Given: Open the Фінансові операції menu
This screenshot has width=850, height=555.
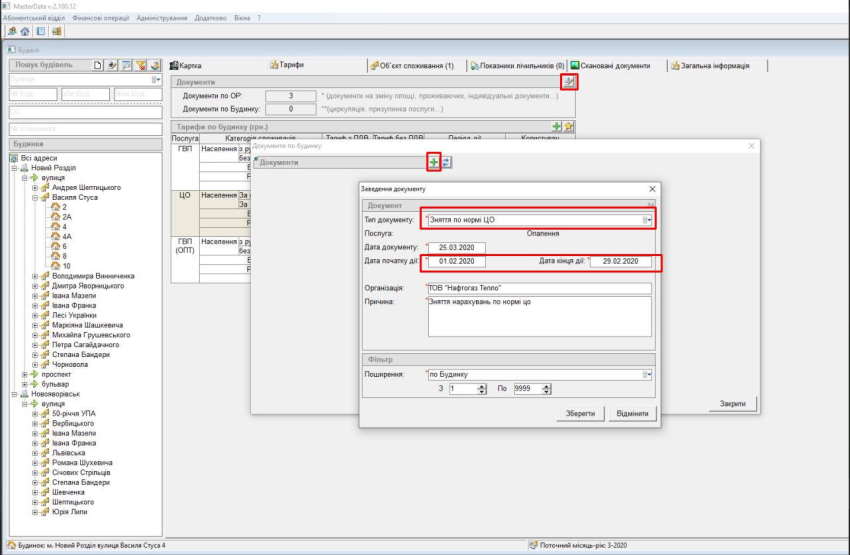Looking at the screenshot, I should click(100, 18).
